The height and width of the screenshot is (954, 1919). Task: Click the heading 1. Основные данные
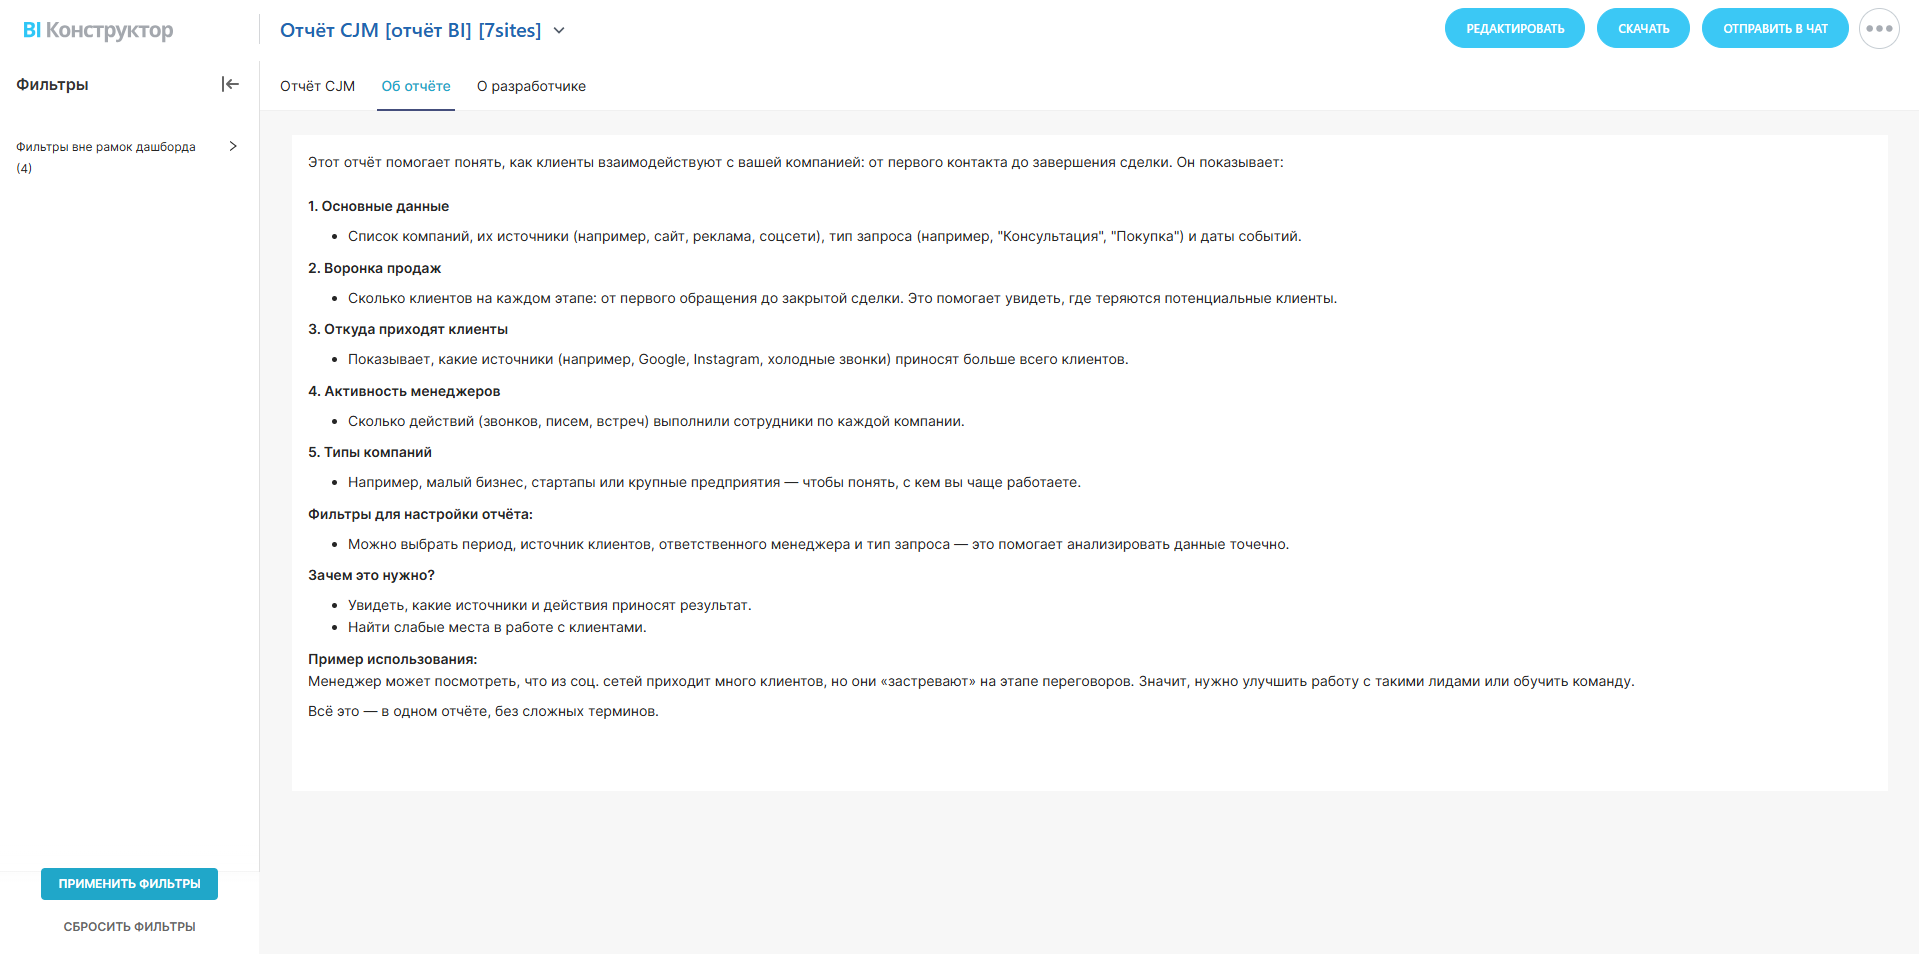point(378,206)
